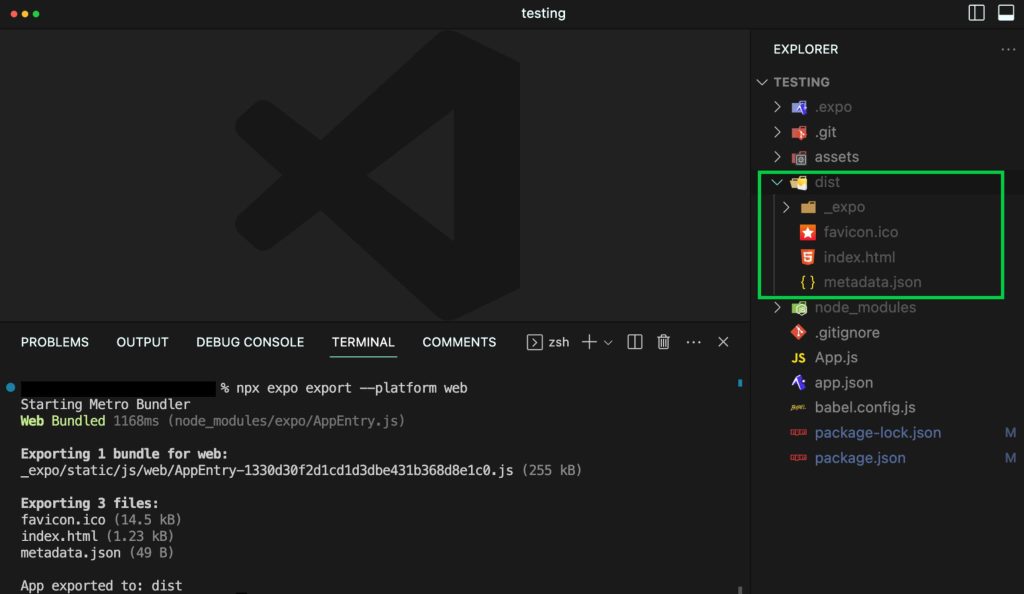Click the zsh terminal shell icon
Image resolution: width=1024 pixels, height=594 pixels.
click(x=534, y=342)
